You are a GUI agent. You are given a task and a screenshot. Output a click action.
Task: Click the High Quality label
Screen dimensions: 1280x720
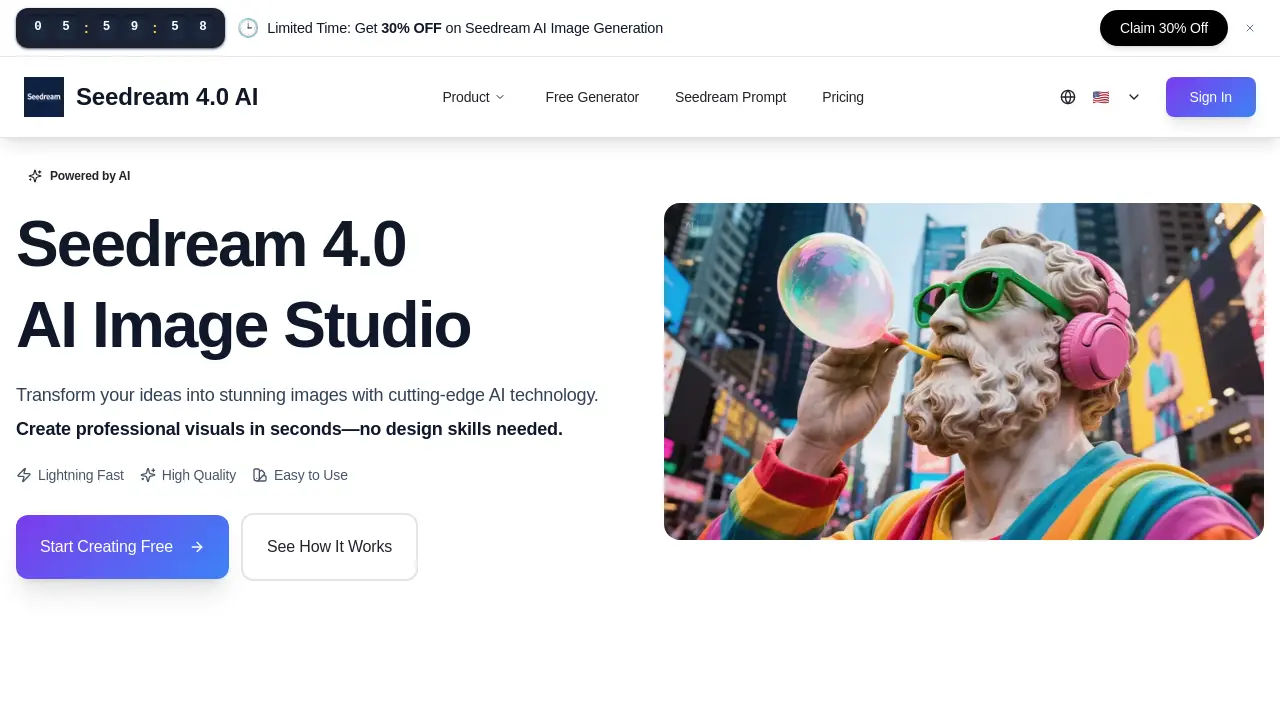tap(199, 475)
